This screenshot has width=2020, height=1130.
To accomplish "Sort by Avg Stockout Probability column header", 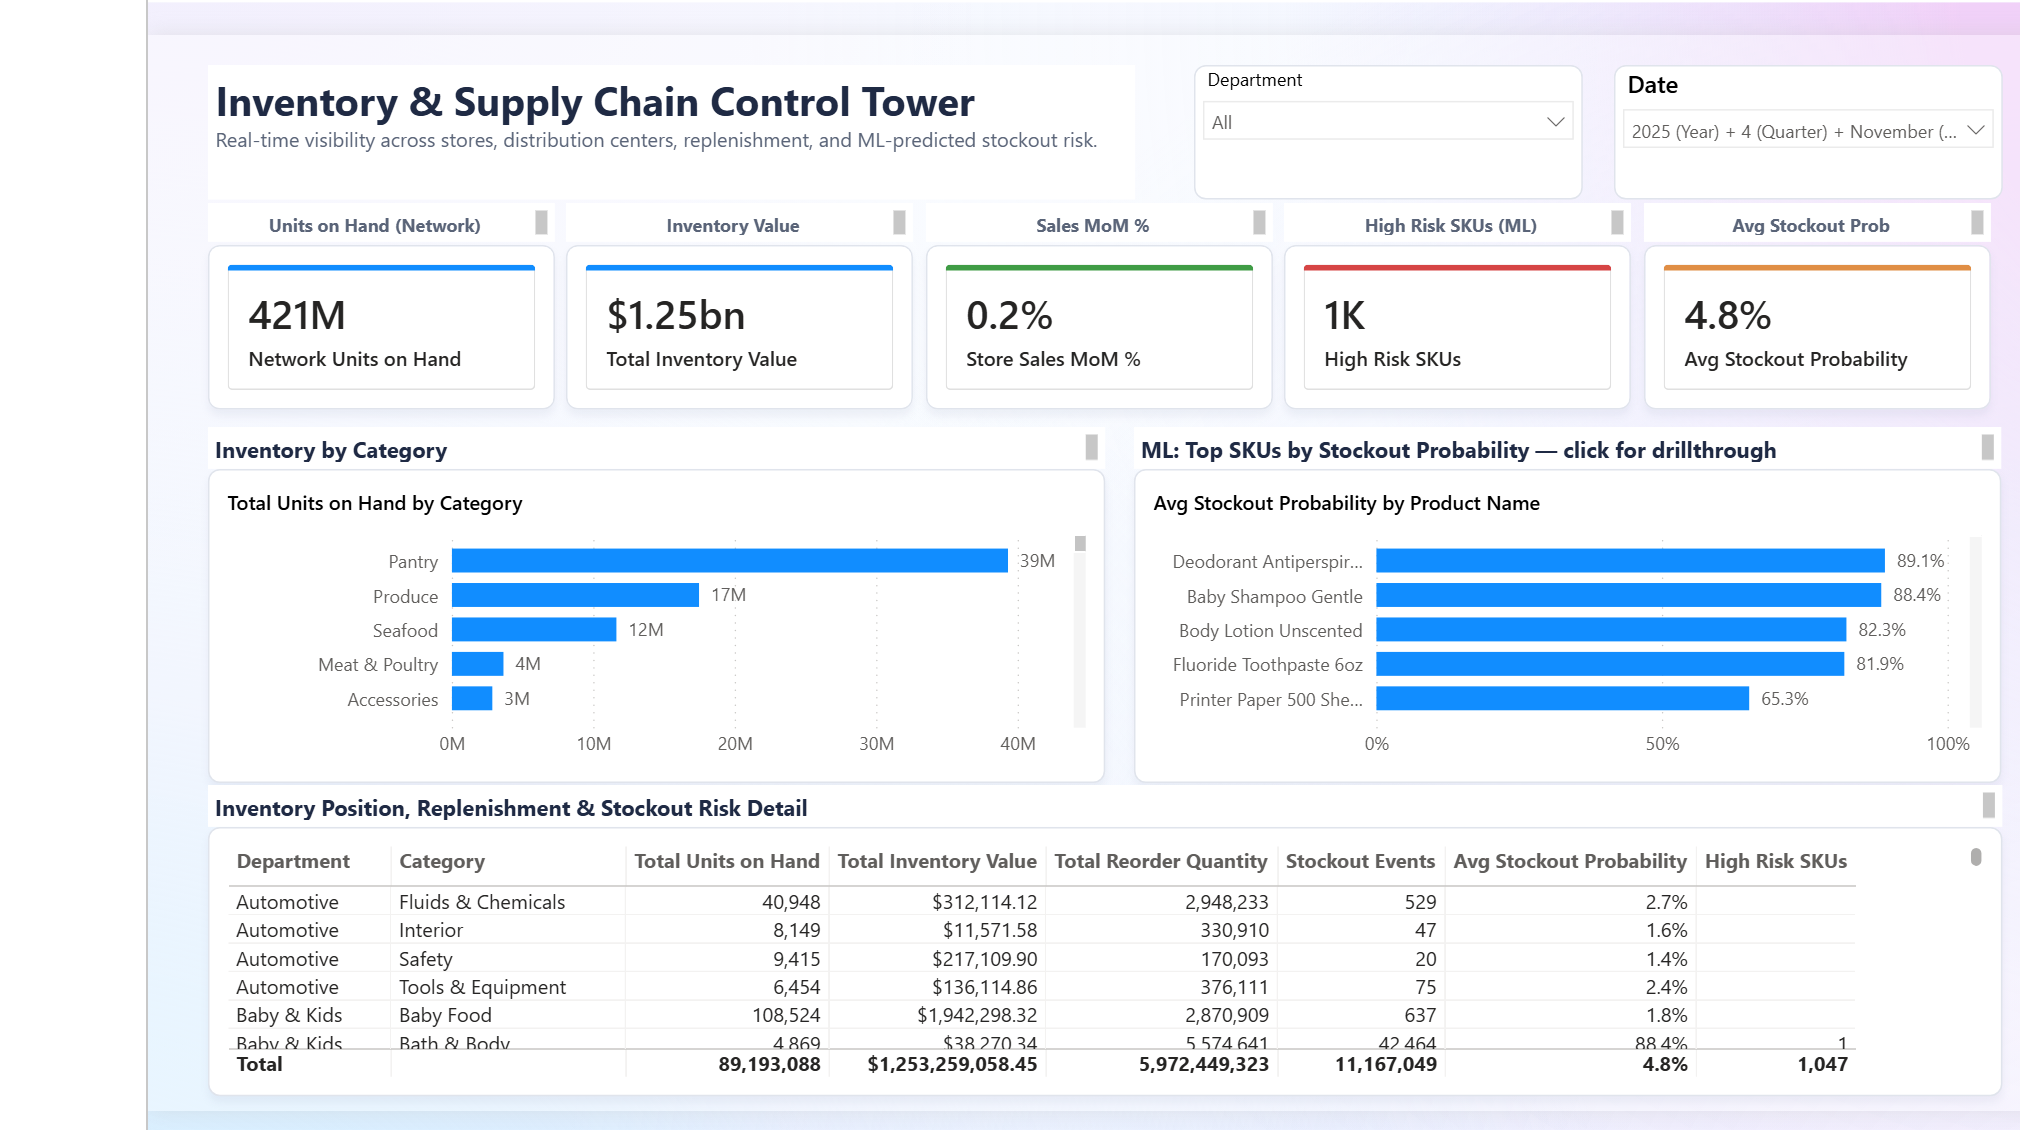I will 1570,861.
